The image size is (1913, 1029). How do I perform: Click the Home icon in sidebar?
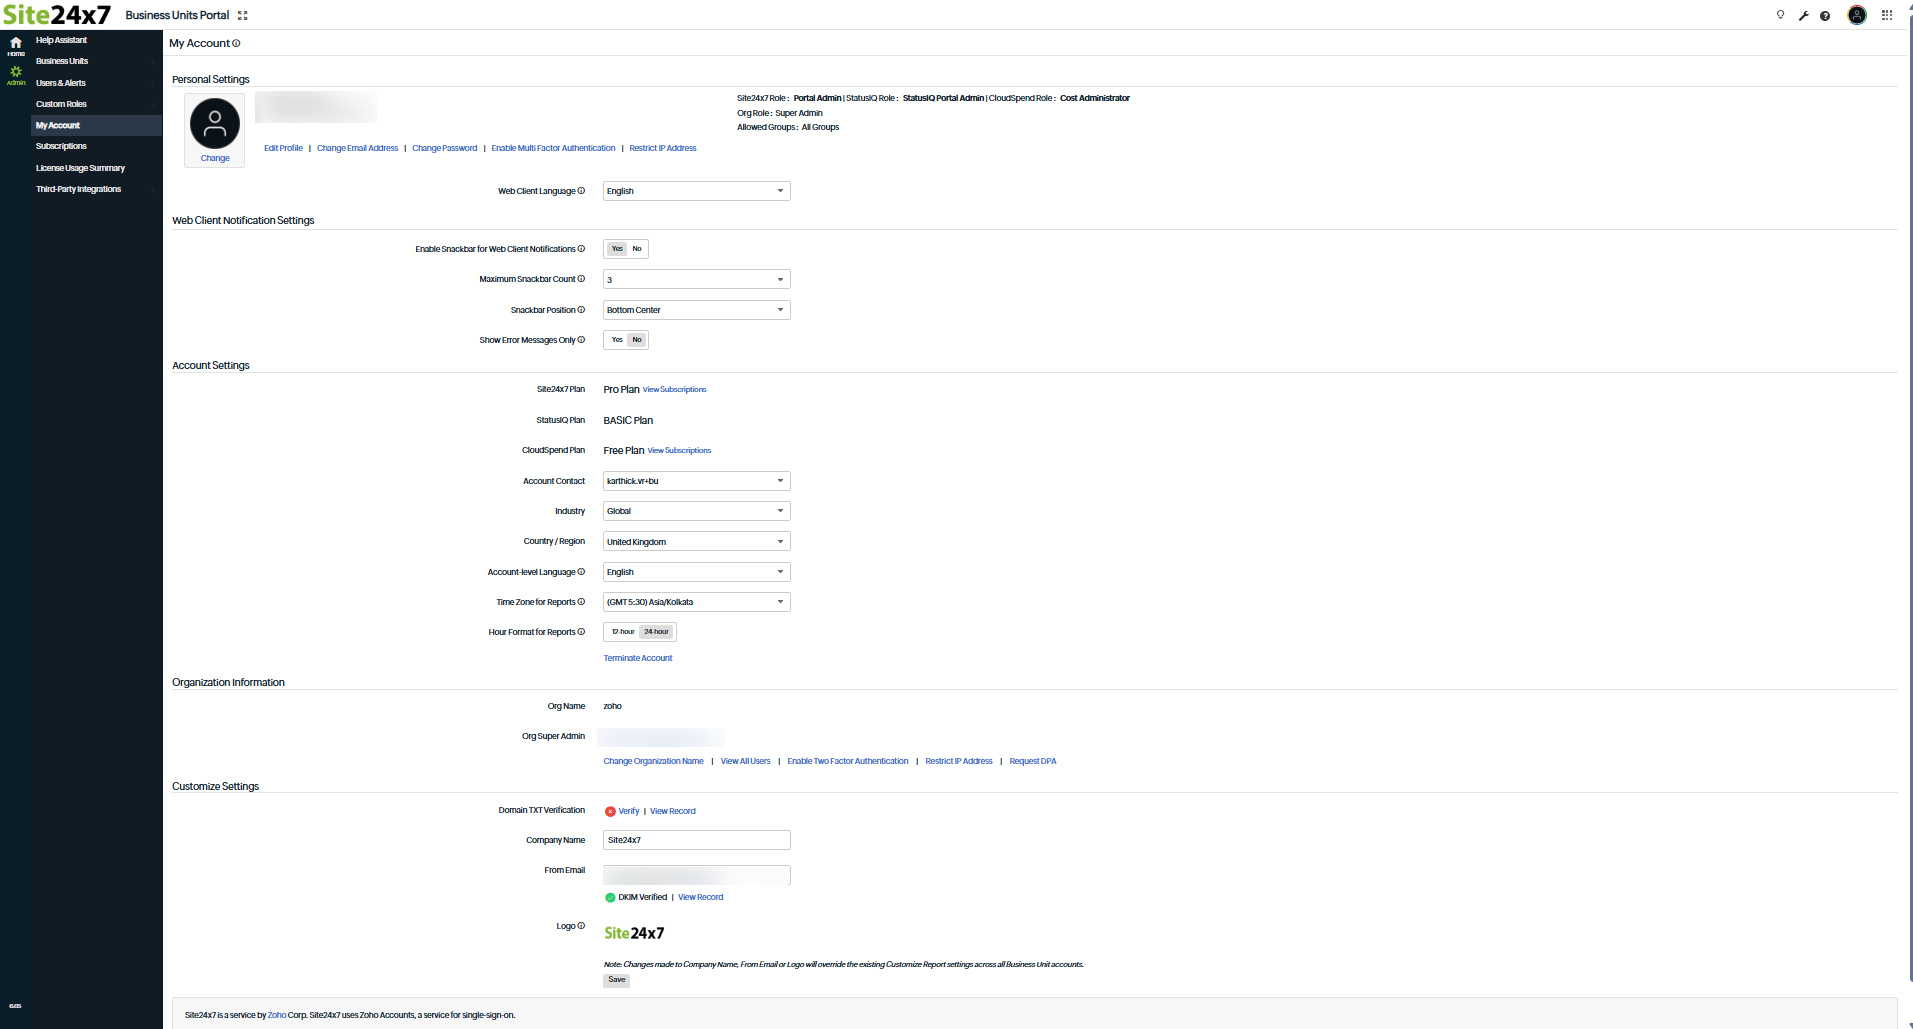click(x=16, y=45)
